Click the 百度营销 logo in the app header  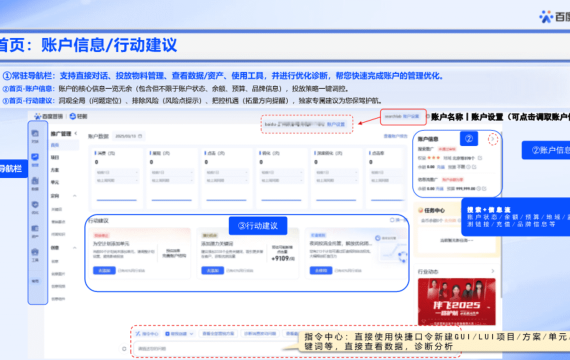48,116
